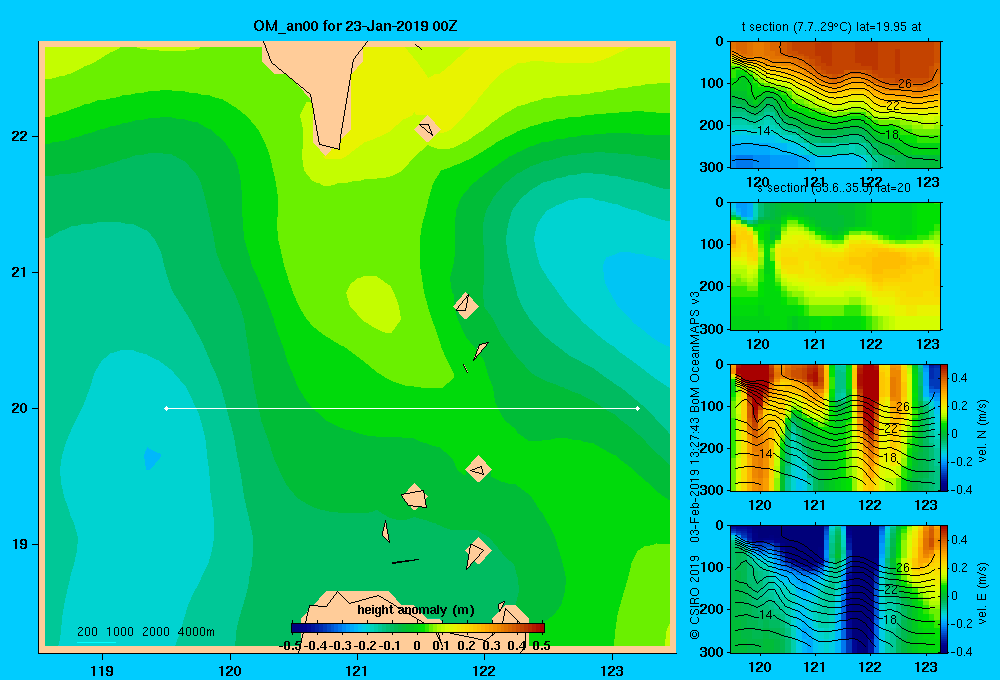Click the depth contour legend '200 1000 2000 4000m'

click(x=145, y=632)
